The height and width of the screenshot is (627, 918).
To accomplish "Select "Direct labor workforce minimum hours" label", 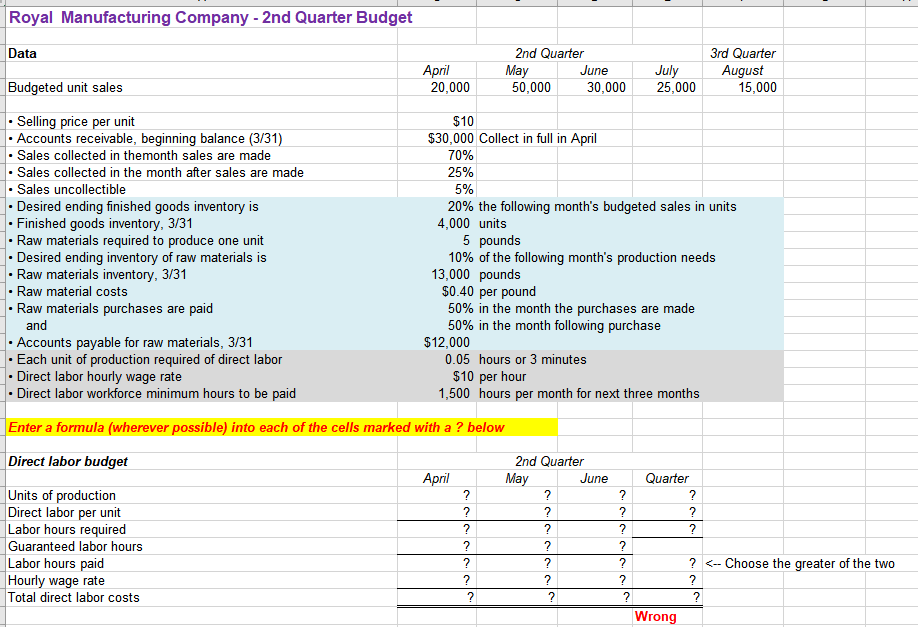I will coord(152,393).
